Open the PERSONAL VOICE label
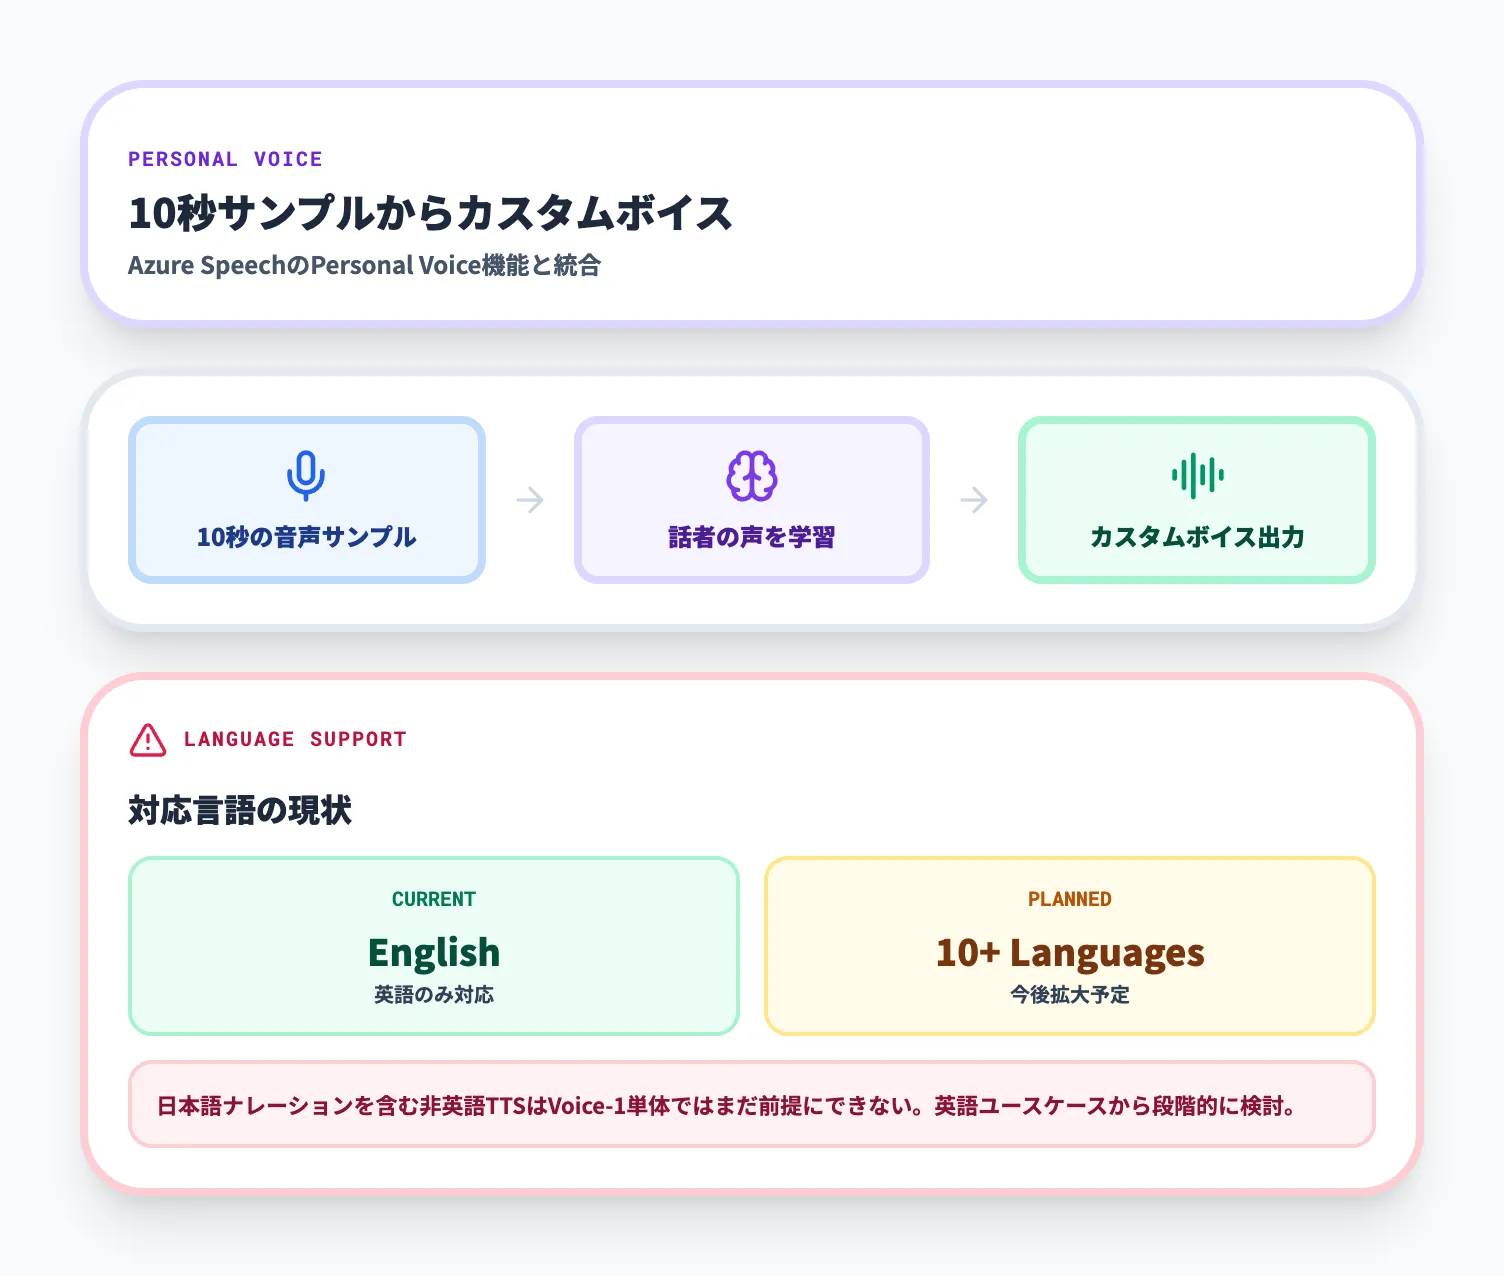The width and height of the screenshot is (1504, 1276). pyautogui.click(x=225, y=158)
